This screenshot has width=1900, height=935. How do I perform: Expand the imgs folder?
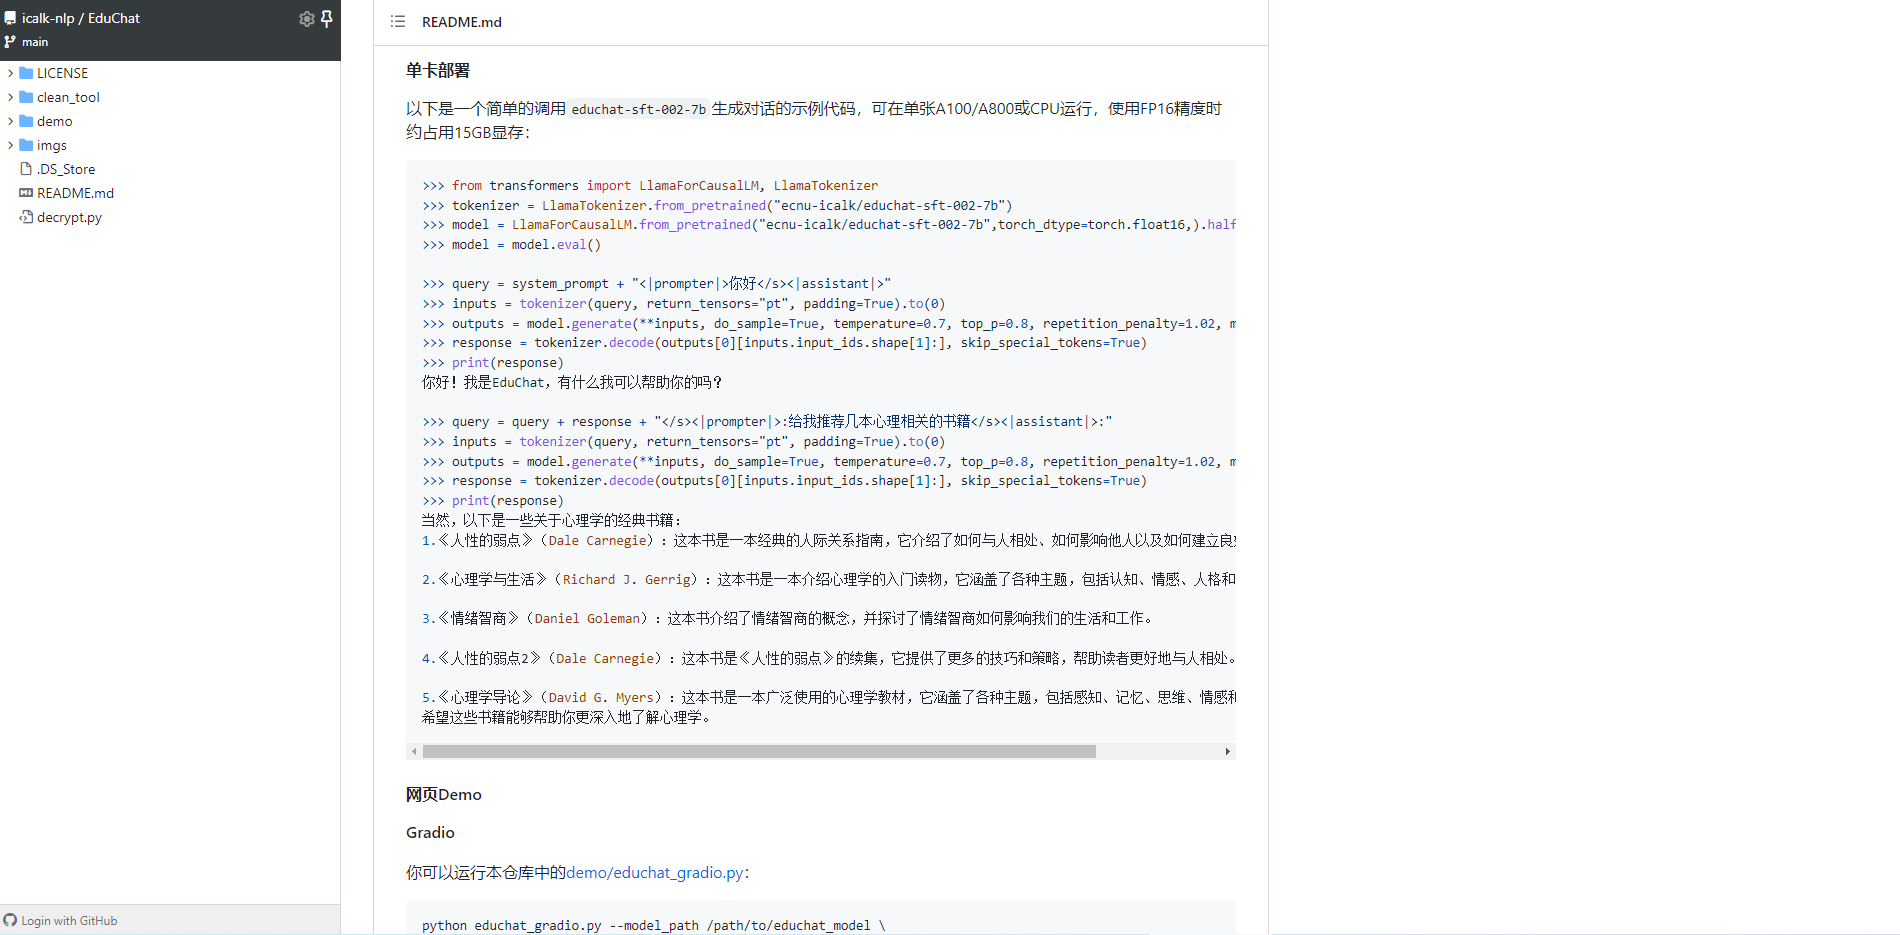[x=11, y=144]
